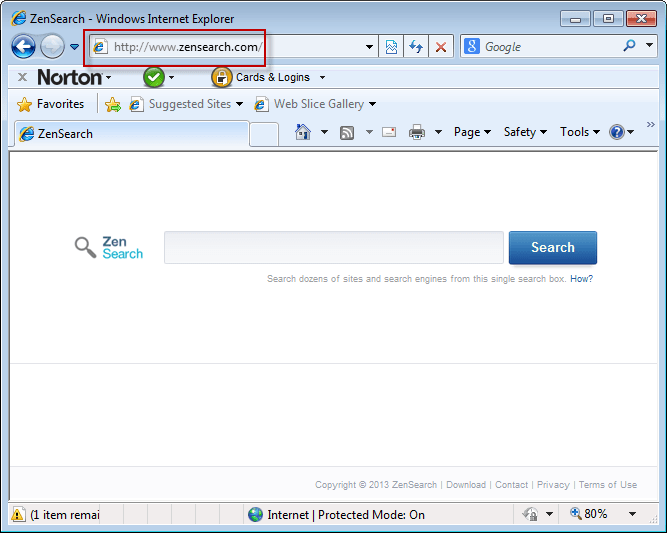
Task: Refresh the page with the Refresh icon
Action: click(x=416, y=47)
